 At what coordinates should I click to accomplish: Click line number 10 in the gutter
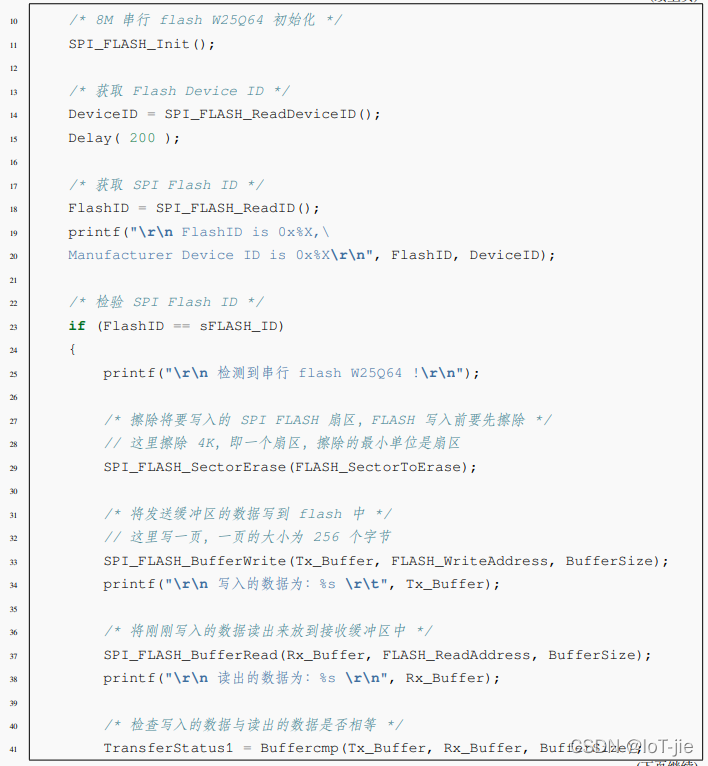[x=12, y=21]
